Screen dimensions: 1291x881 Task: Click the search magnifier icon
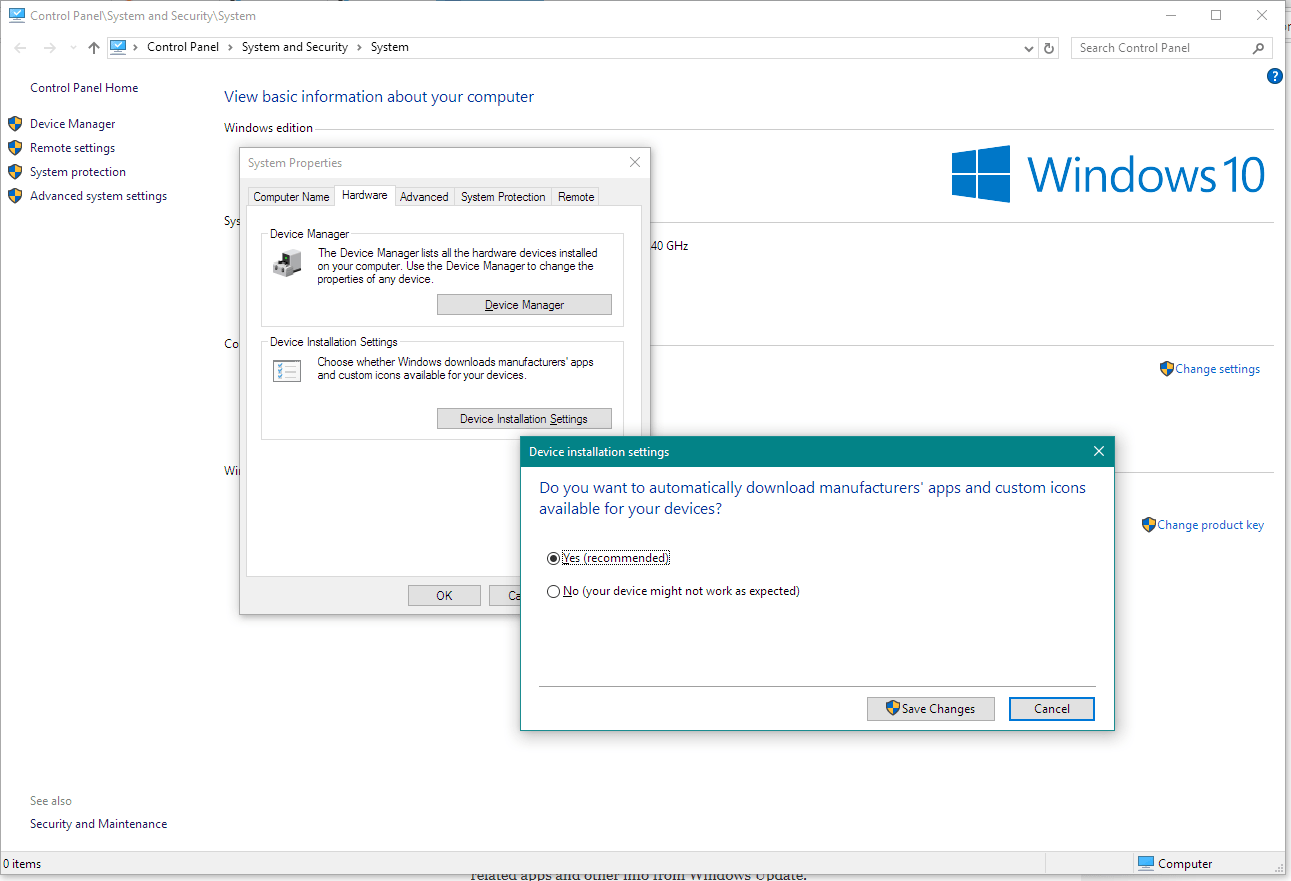coord(1259,48)
